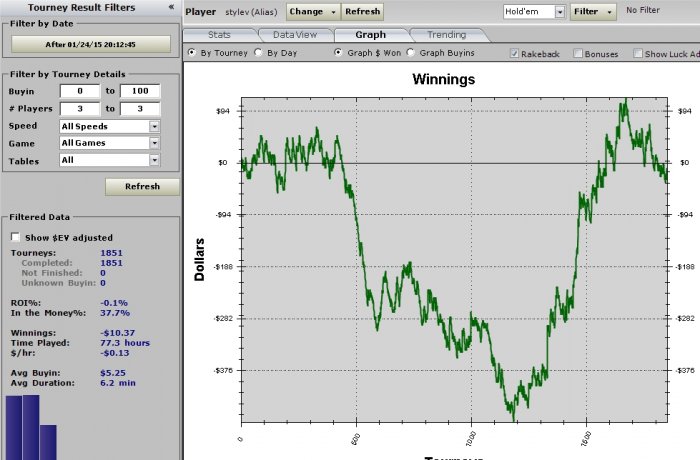Viewport: 700px width, 460px height.
Task: Enable Show $EV adjusted checkbox
Action: (x=16, y=237)
